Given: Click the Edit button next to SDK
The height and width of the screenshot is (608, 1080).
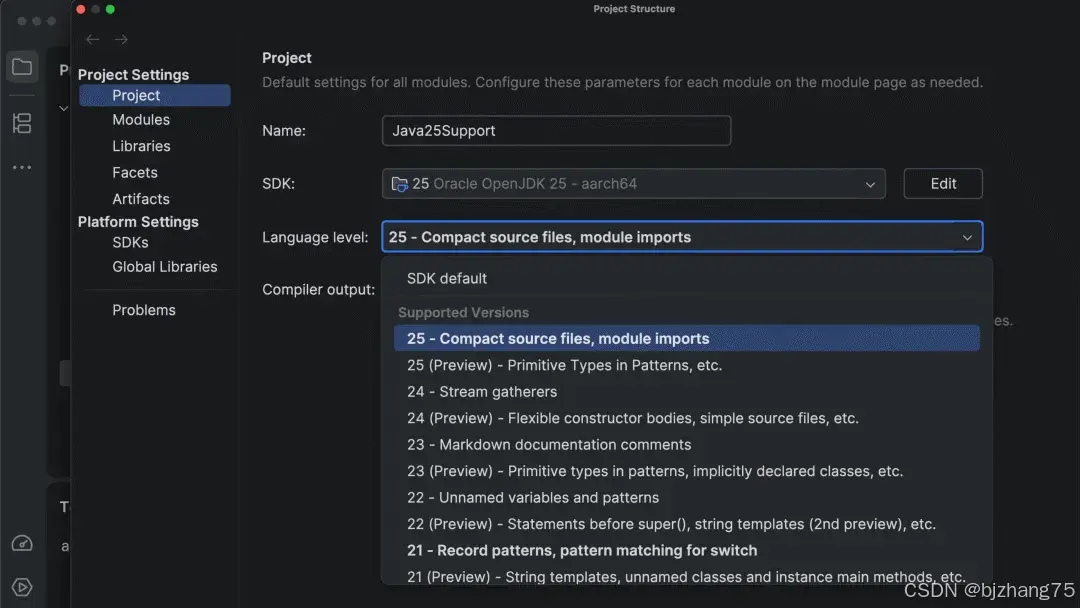Looking at the screenshot, I should (x=943, y=184).
